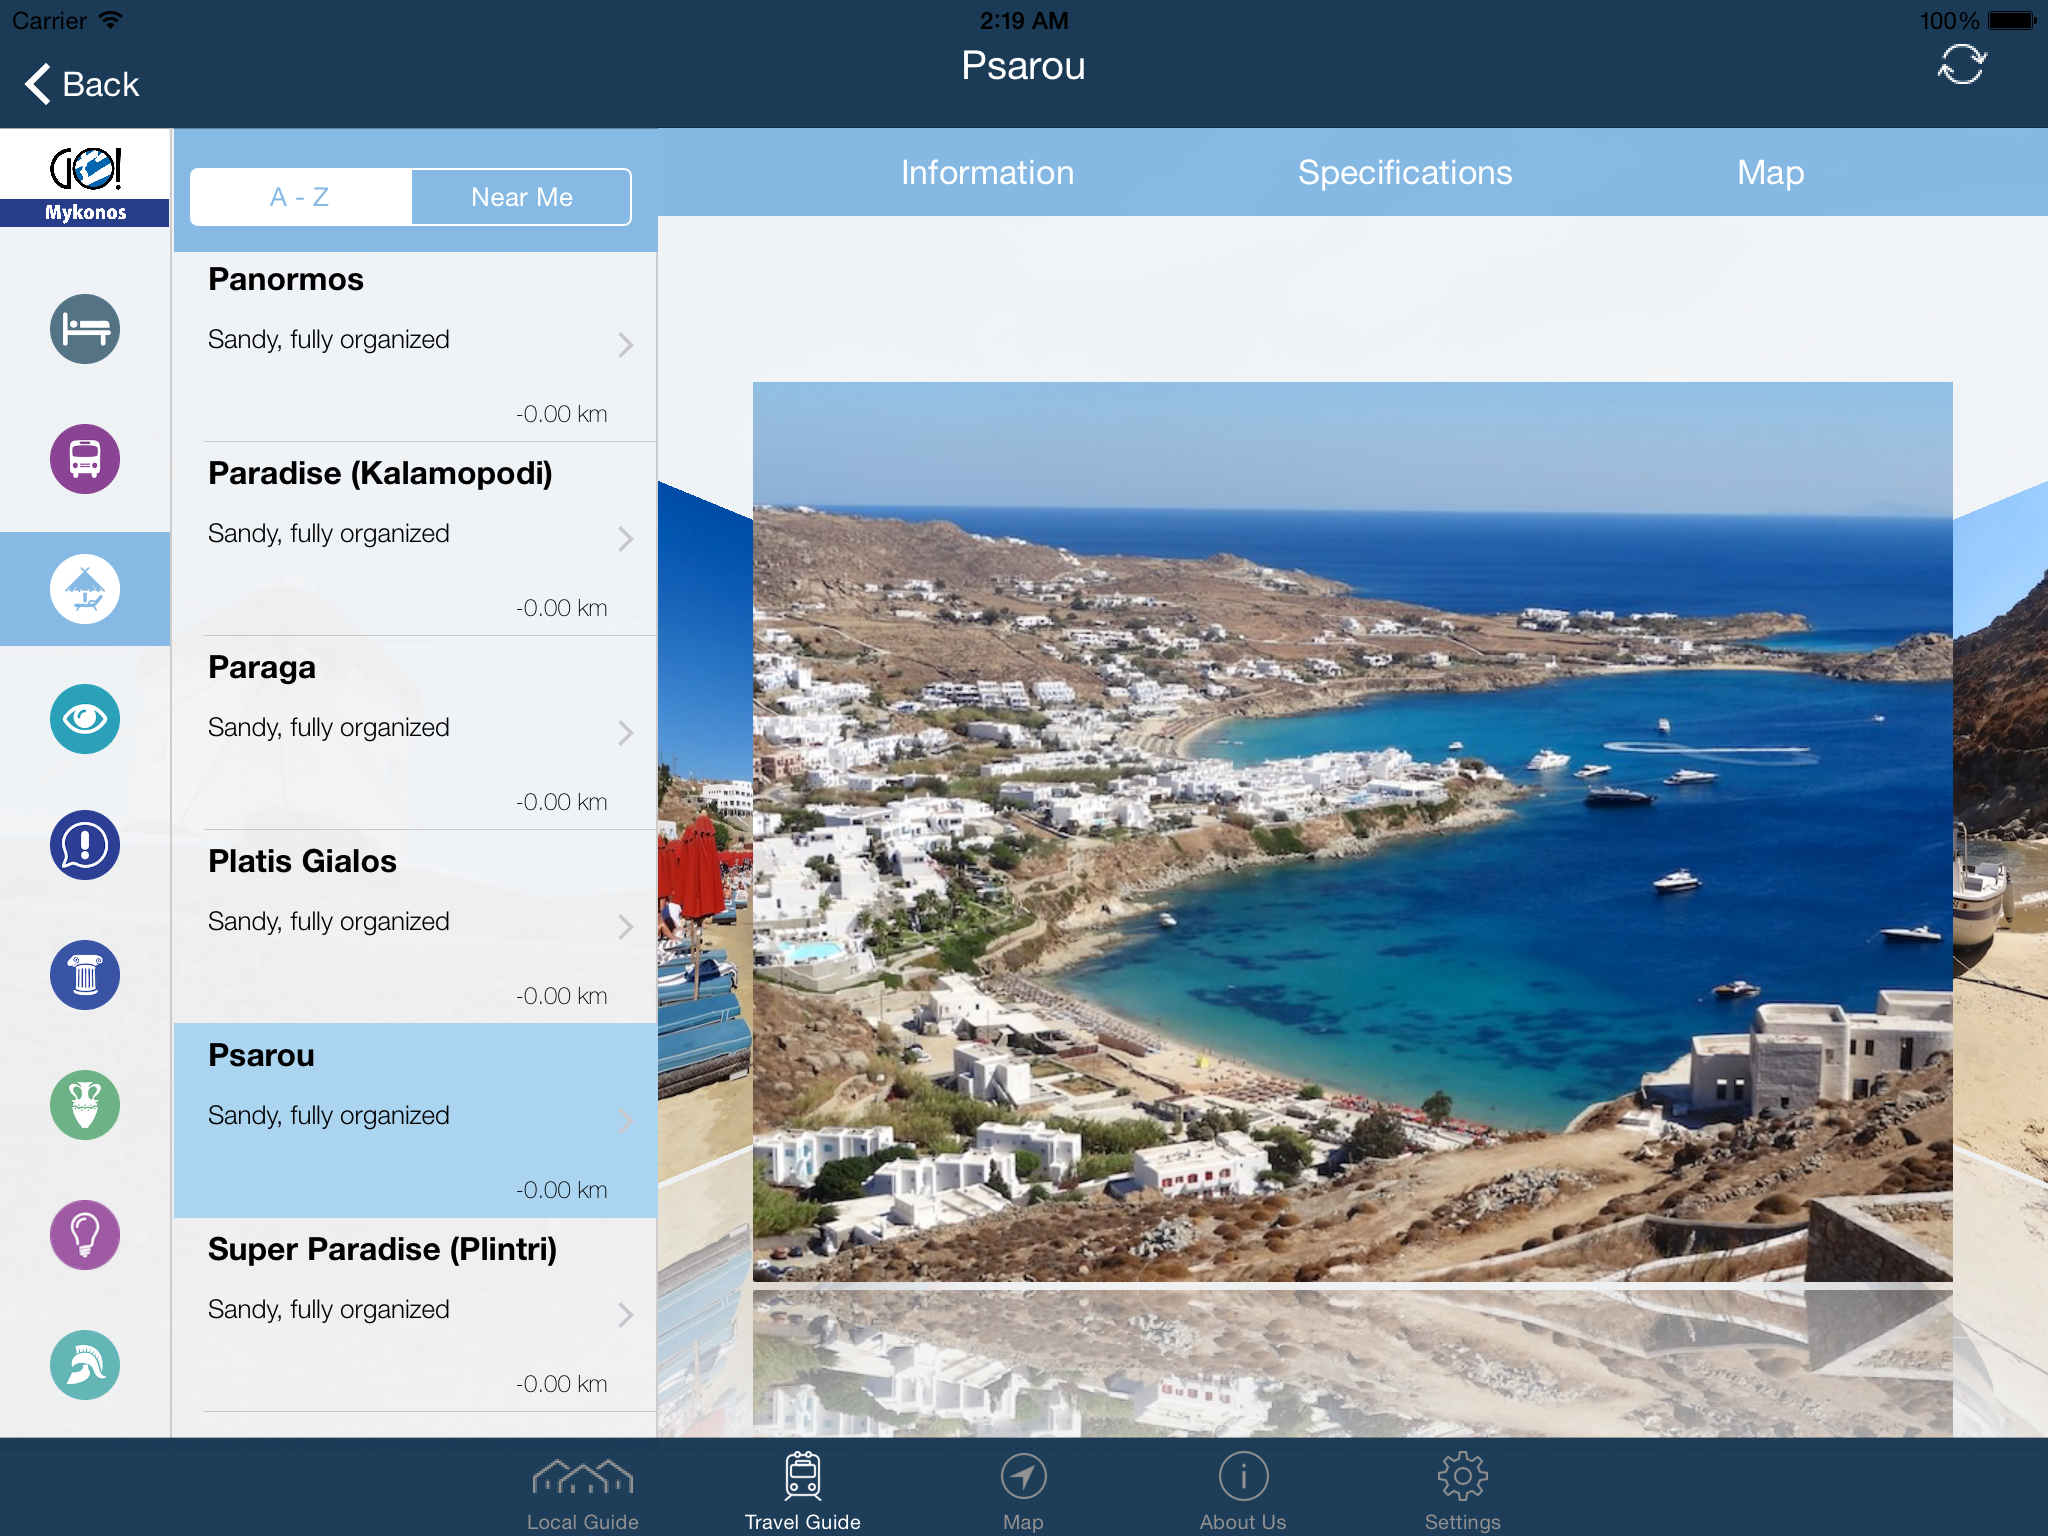2048x1536 pixels.
Task: Open the Map bottom tab
Action: coord(1023,1491)
